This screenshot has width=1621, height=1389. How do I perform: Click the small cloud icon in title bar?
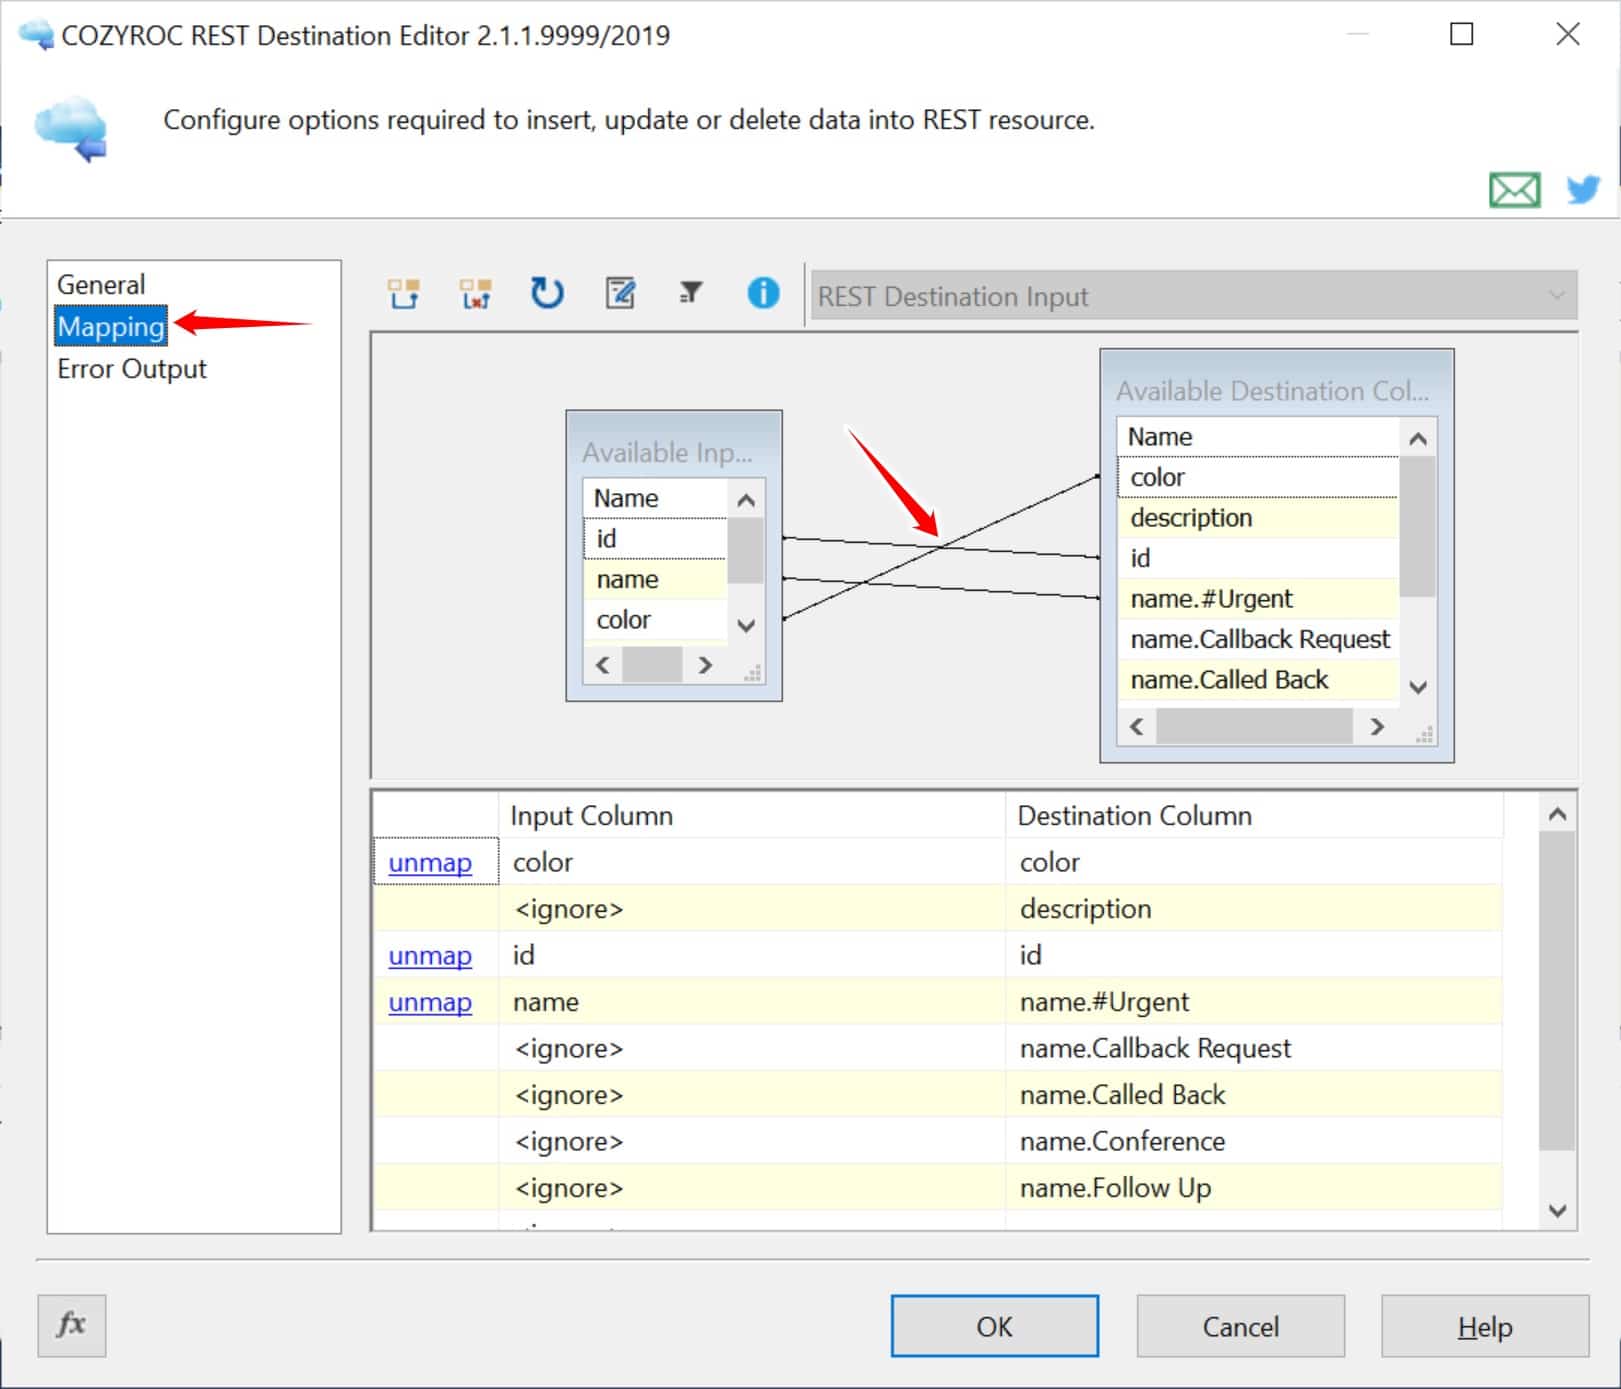coord(37,35)
